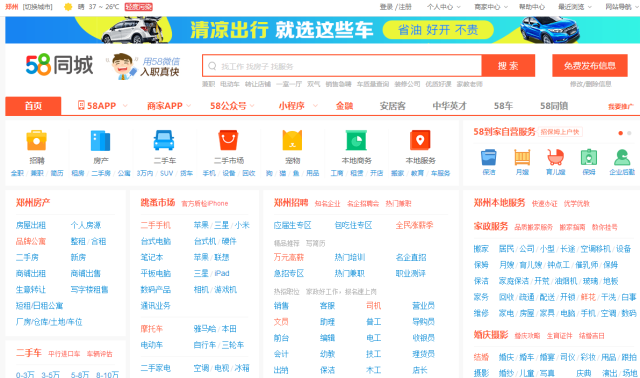Select the 首页 tab
The image size is (640, 378).
coord(33,106)
